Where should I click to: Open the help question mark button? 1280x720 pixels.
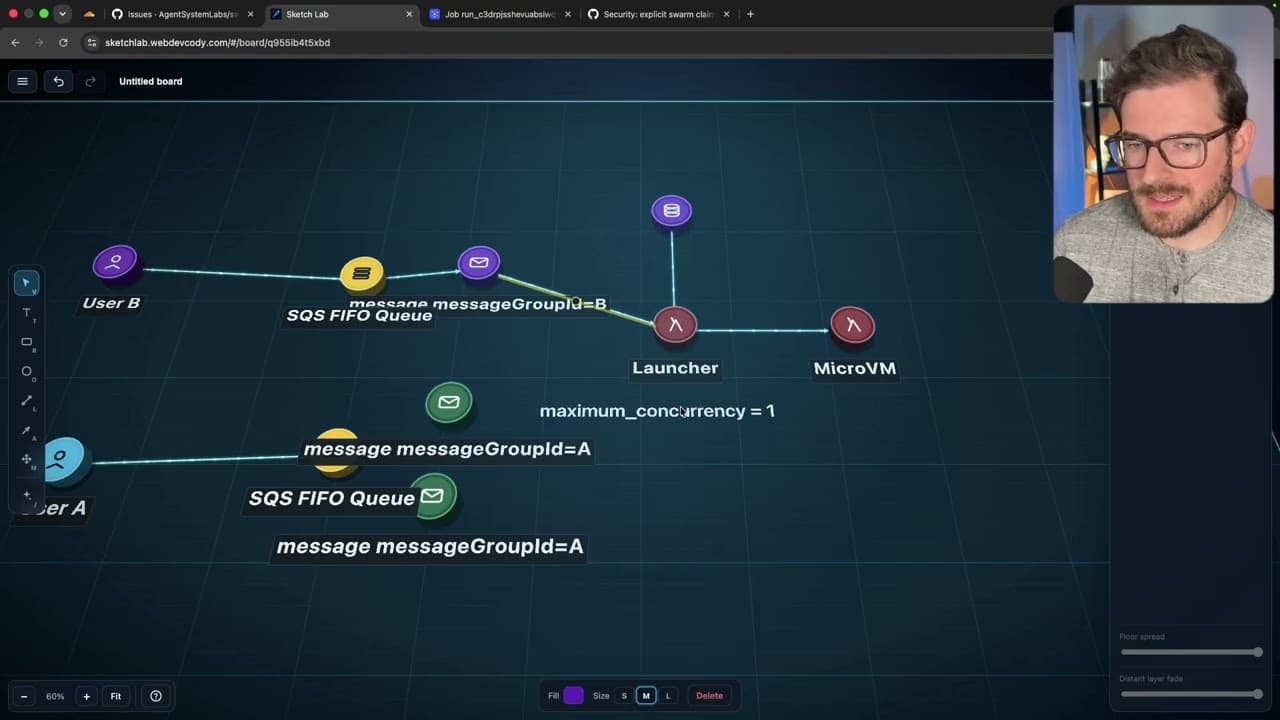coord(156,696)
